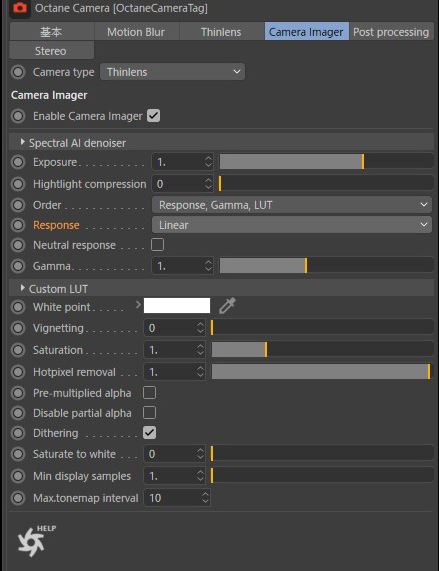Viewport: 439px width, 571px height.
Task: Click on the Vignetting slider bar
Action: (x=322, y=328)
